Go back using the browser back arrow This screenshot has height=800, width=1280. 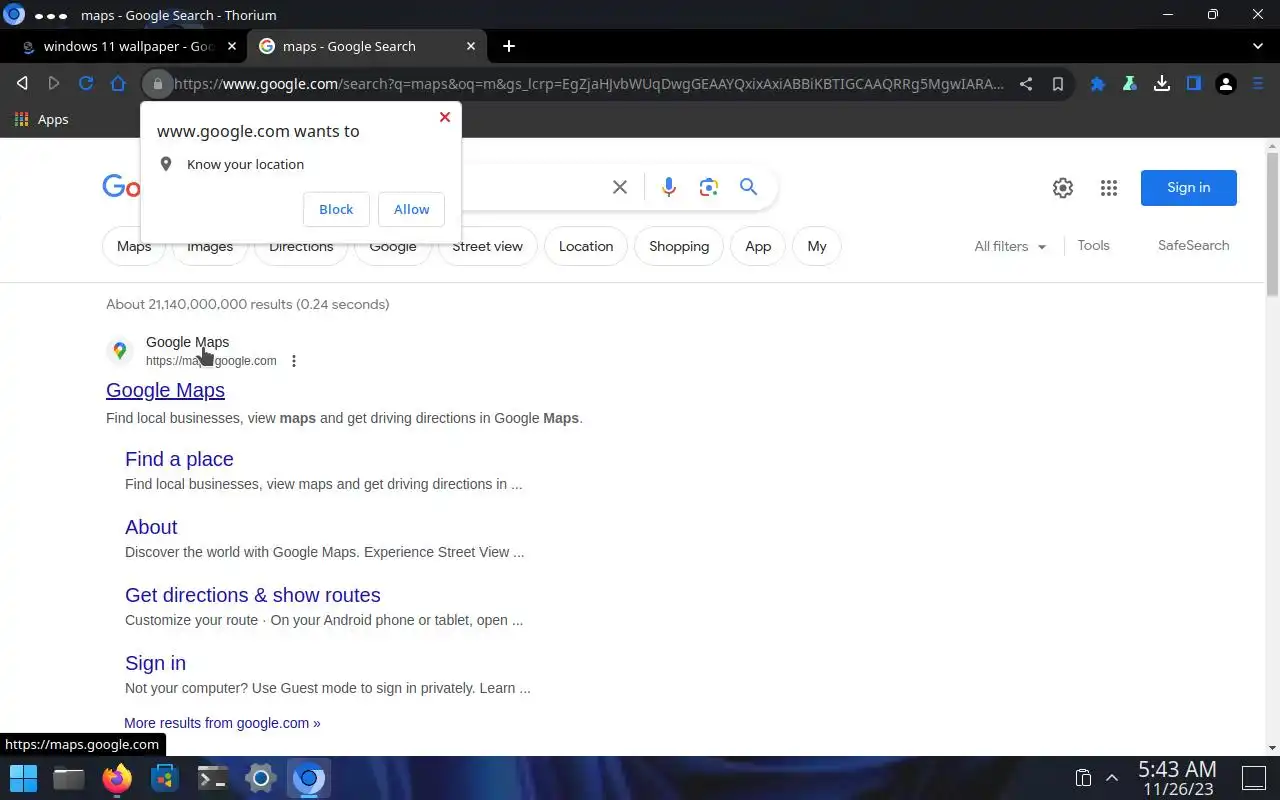(x=22, y=84)
